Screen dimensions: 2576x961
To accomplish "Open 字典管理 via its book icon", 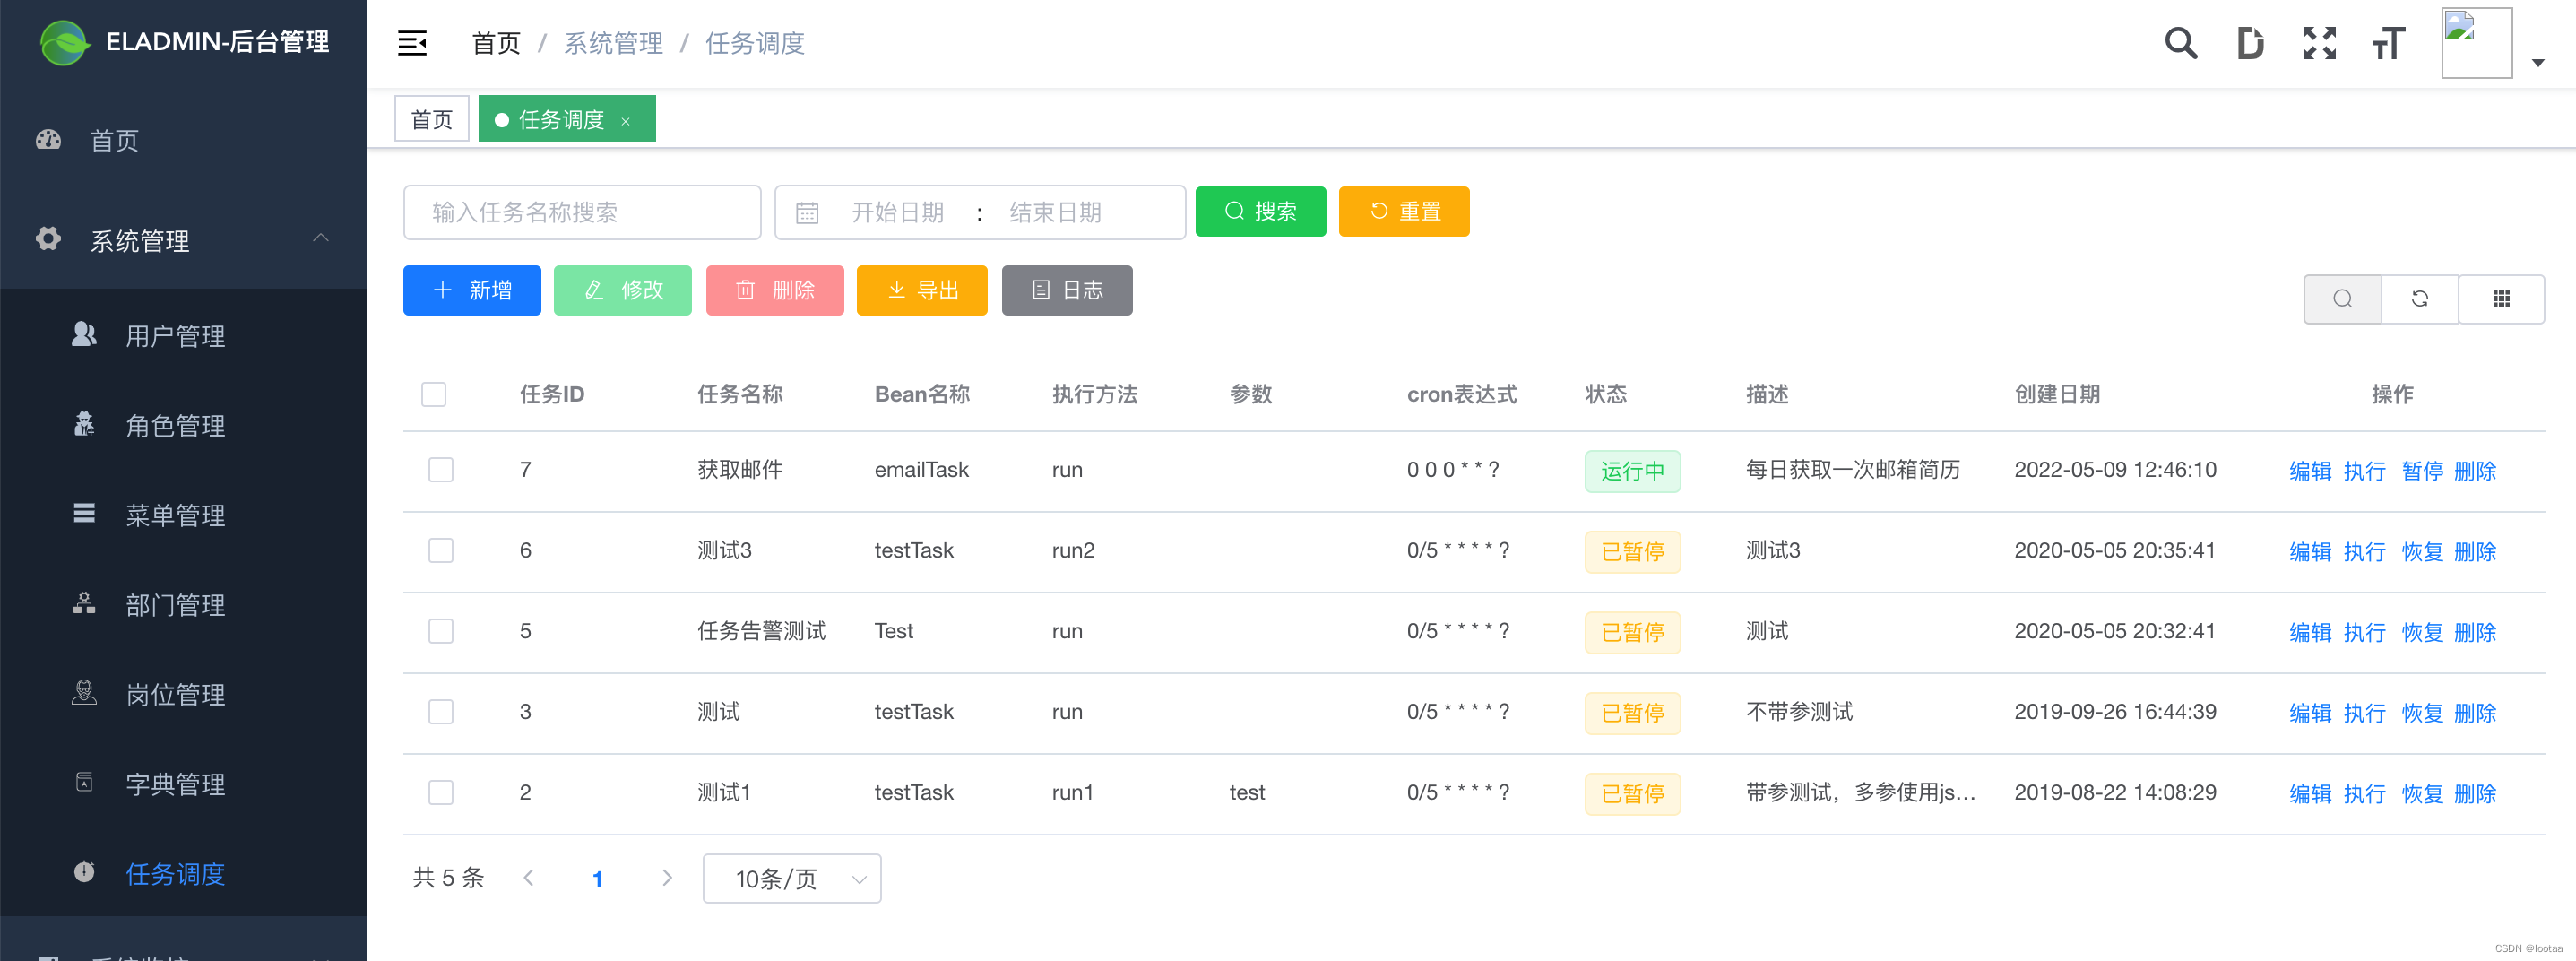I will pos(84,783).
